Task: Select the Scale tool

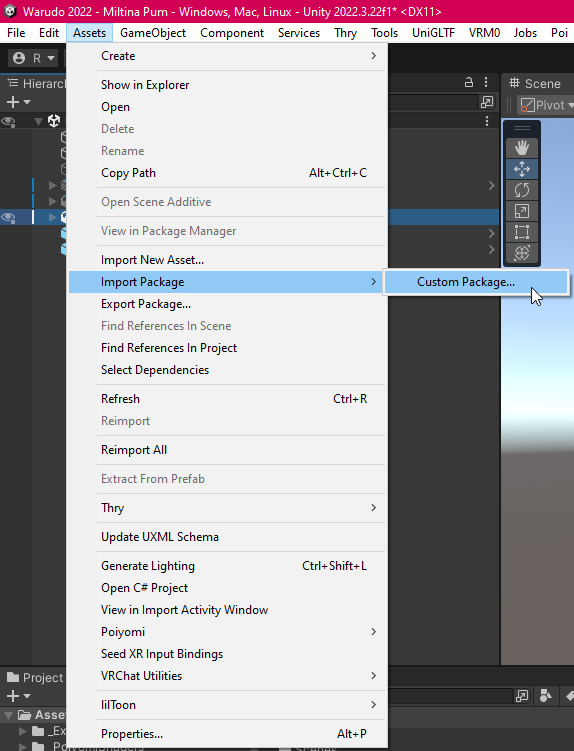Action: [522, 211]
